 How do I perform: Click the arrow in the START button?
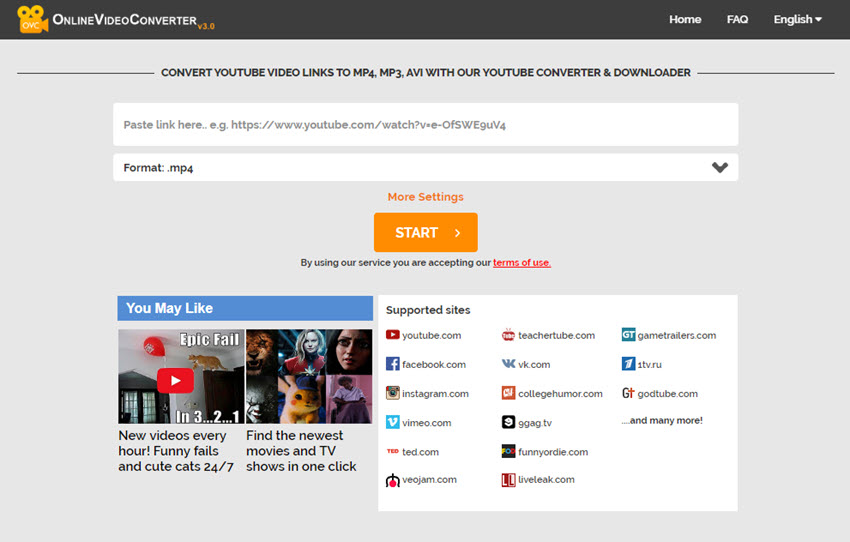[458, 233]
